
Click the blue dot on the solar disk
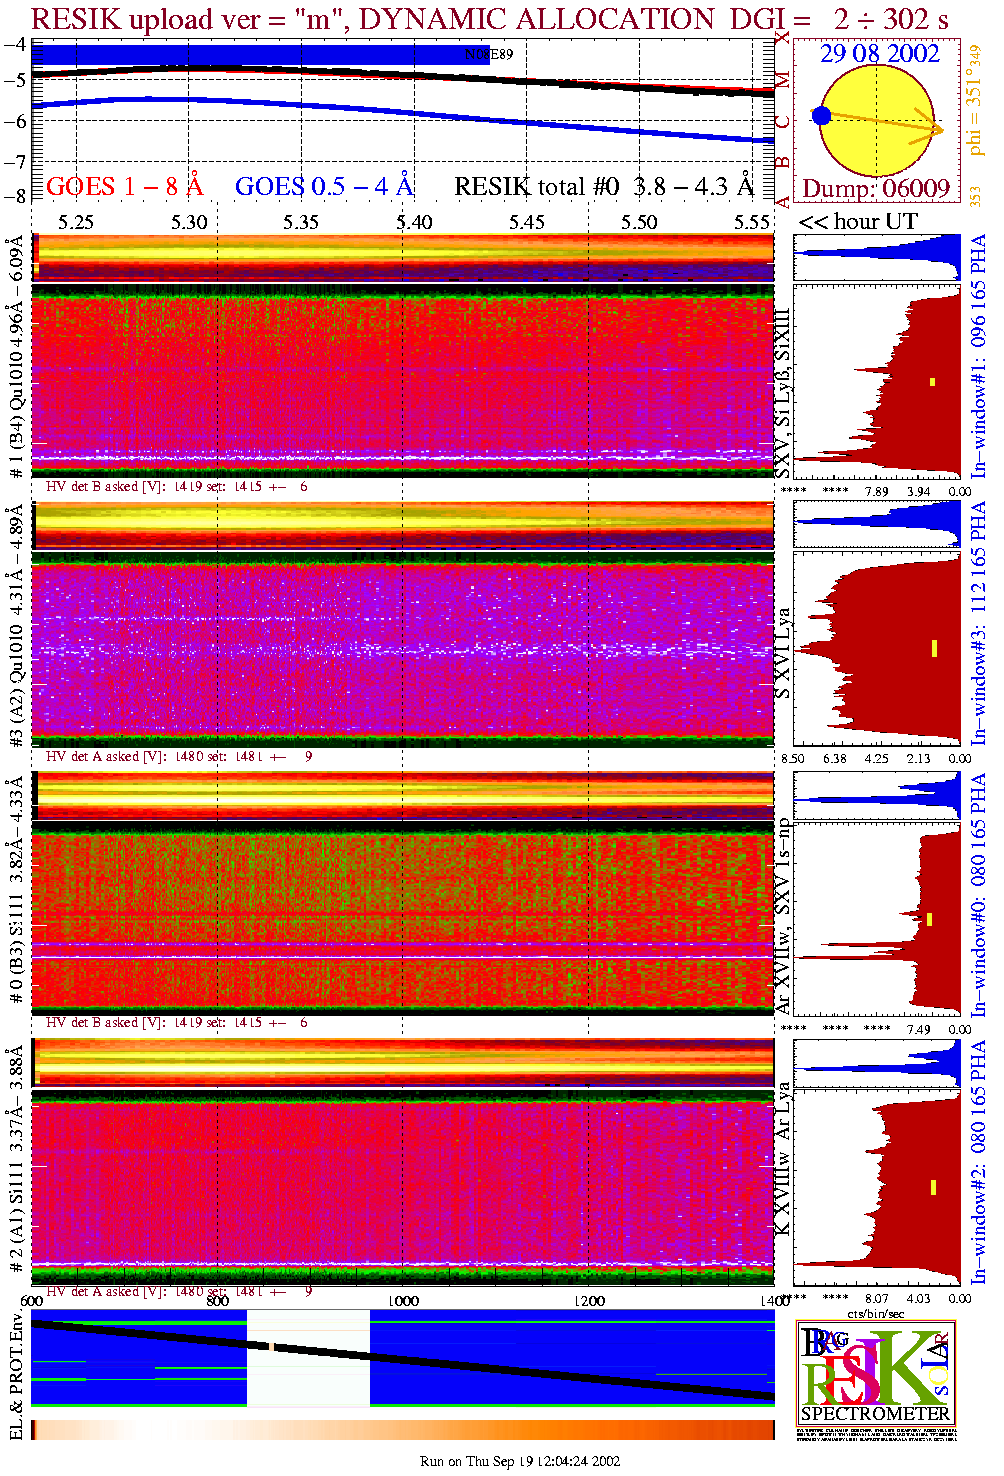(x=822, y=116)
